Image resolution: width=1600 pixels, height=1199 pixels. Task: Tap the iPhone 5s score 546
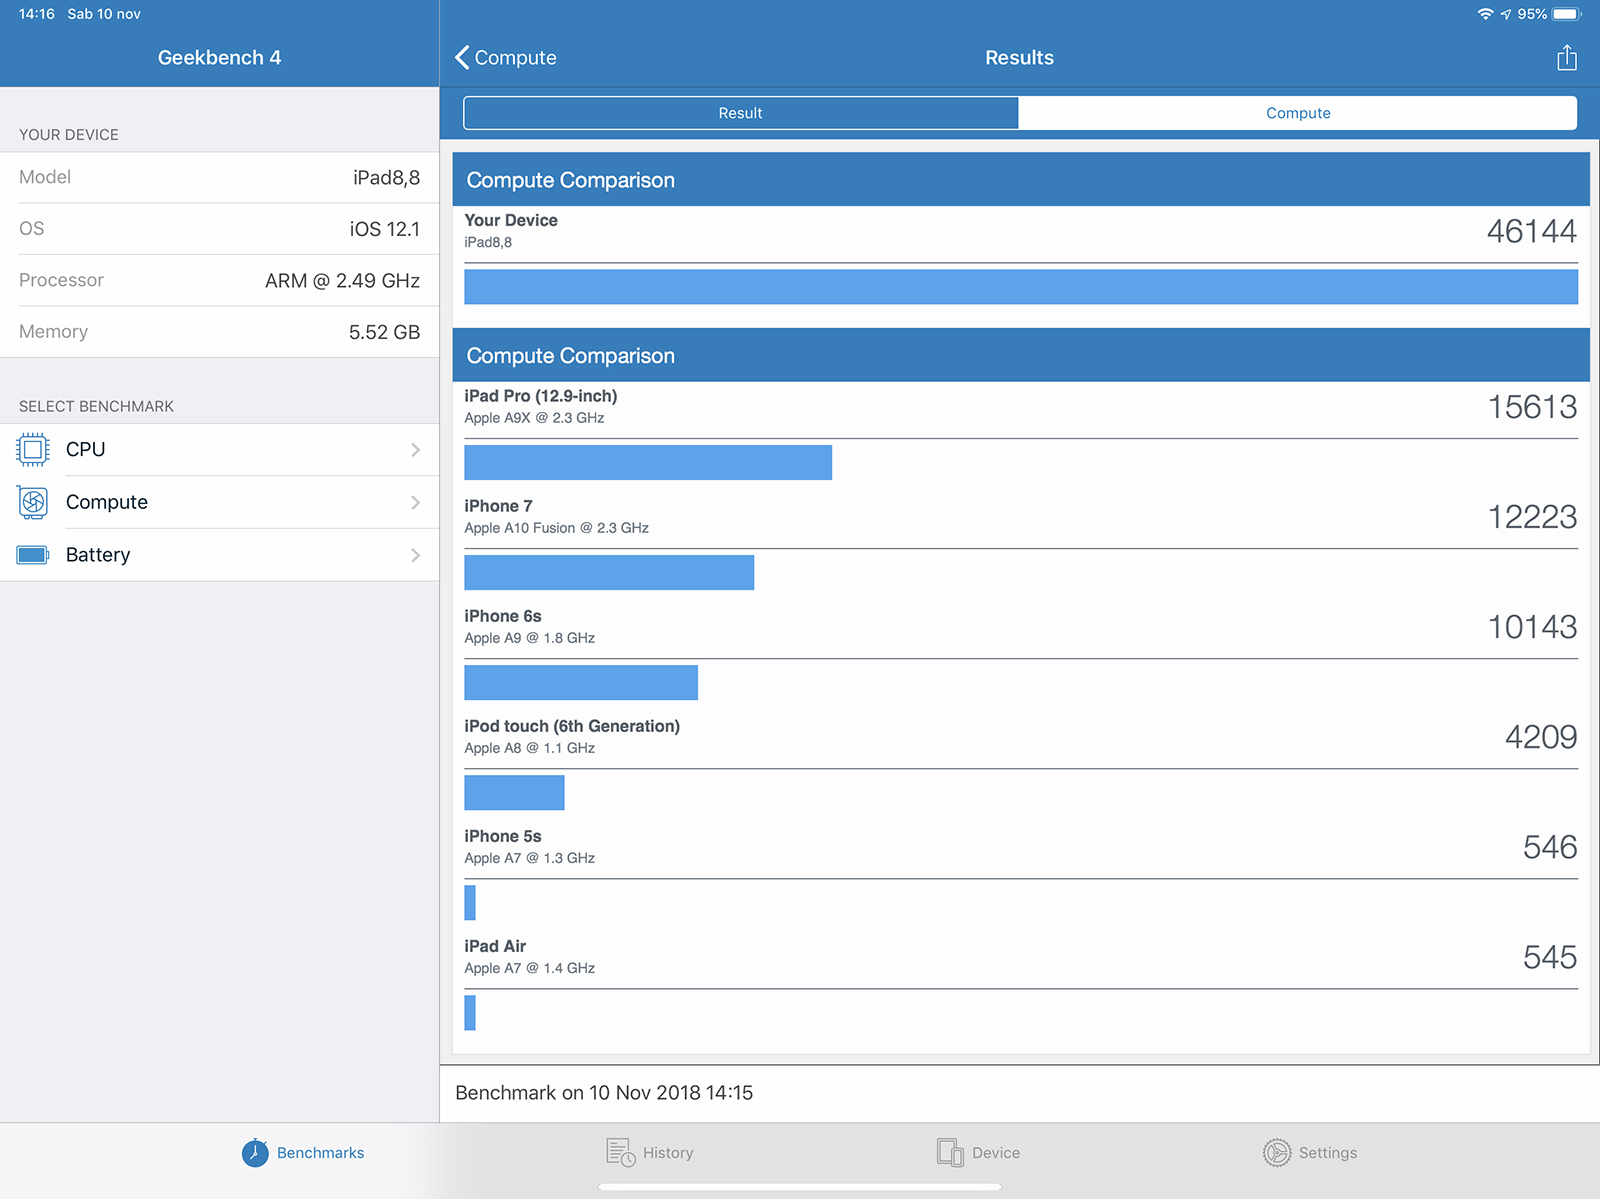pyautogui.click(x=1550, y=848)
